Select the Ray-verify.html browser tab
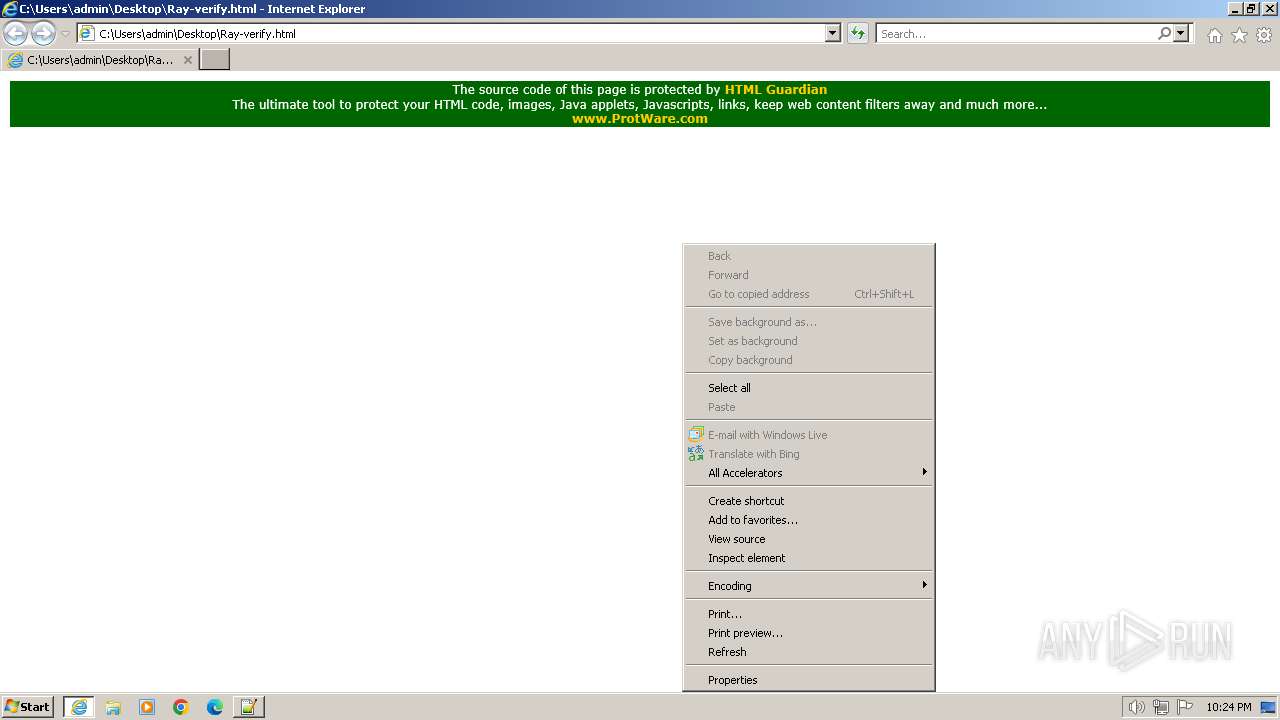This screenshot has width=1280, height=720. pos(100,60)
